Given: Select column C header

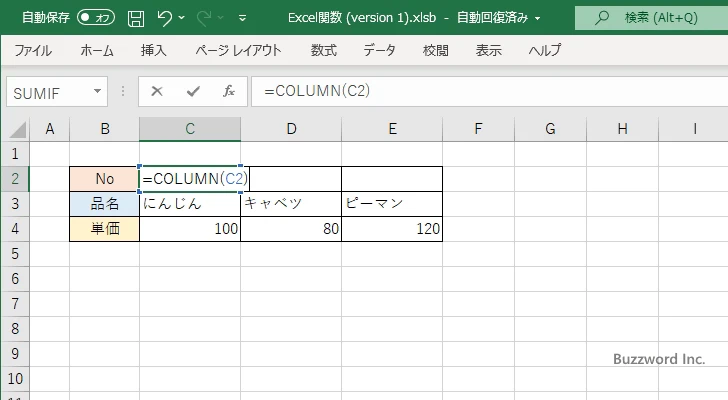Looking at the screenshot, I should [190, 129].
